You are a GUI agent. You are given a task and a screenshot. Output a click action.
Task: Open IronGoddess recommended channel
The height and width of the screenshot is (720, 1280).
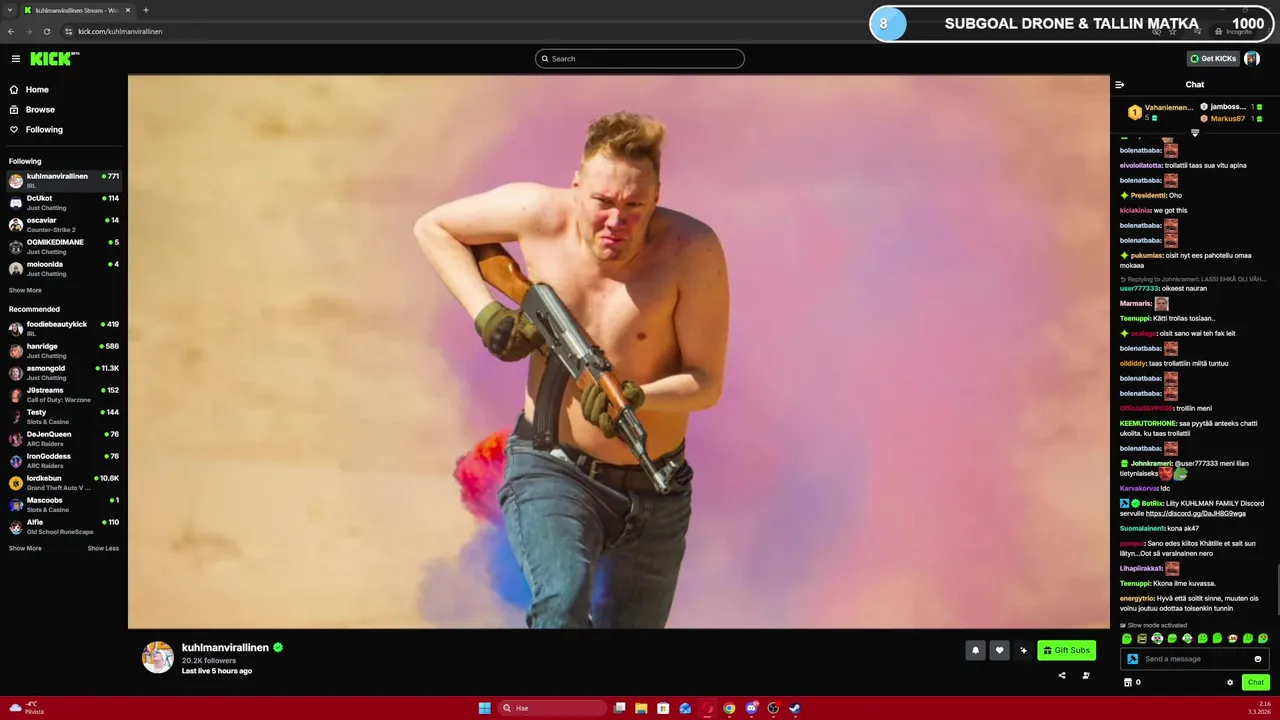(64, 460)
